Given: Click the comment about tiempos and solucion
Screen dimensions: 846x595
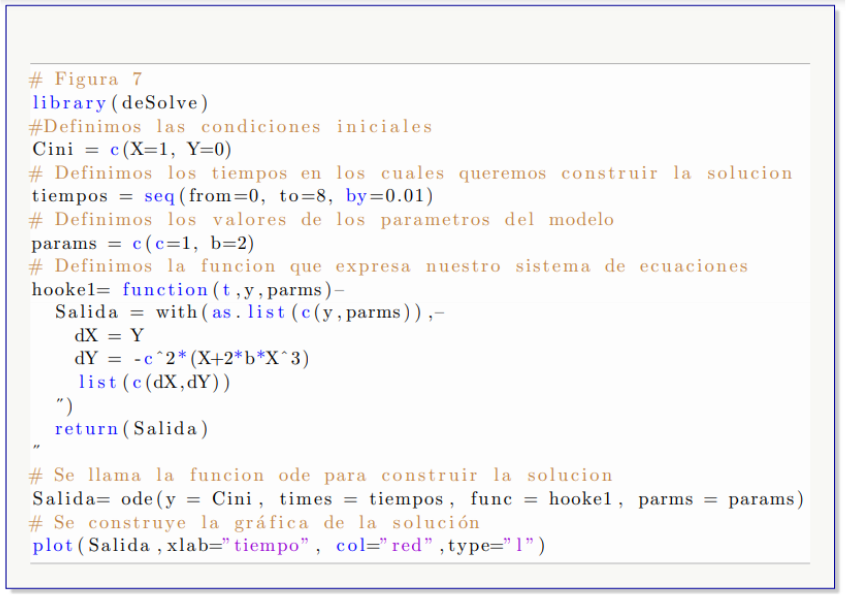Looking at the screenshot, I should click(411, 173).
